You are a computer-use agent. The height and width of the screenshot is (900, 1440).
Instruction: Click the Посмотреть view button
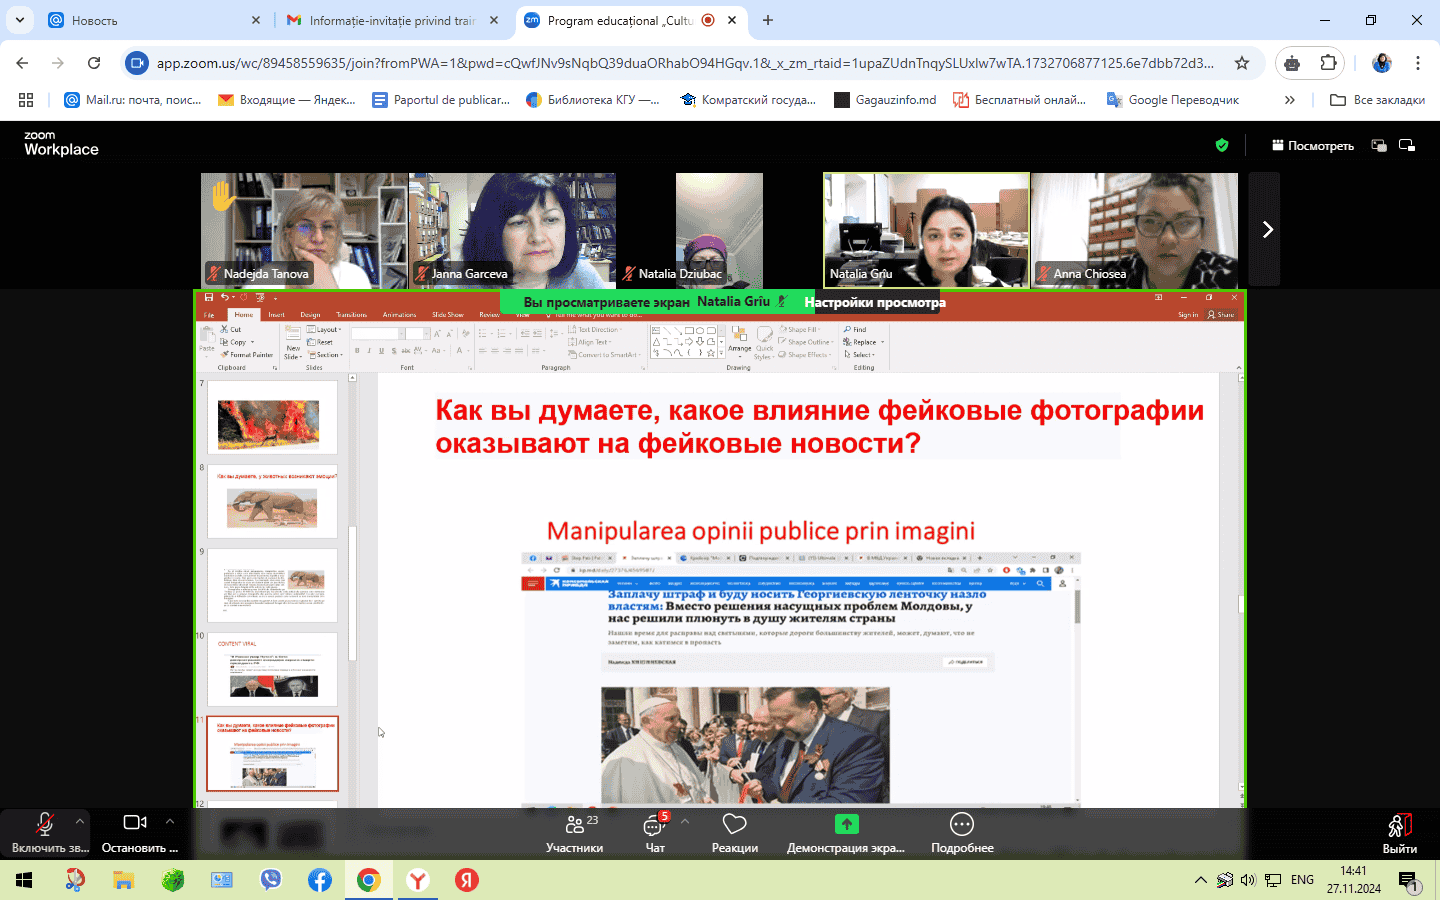tap(1312, 146)
